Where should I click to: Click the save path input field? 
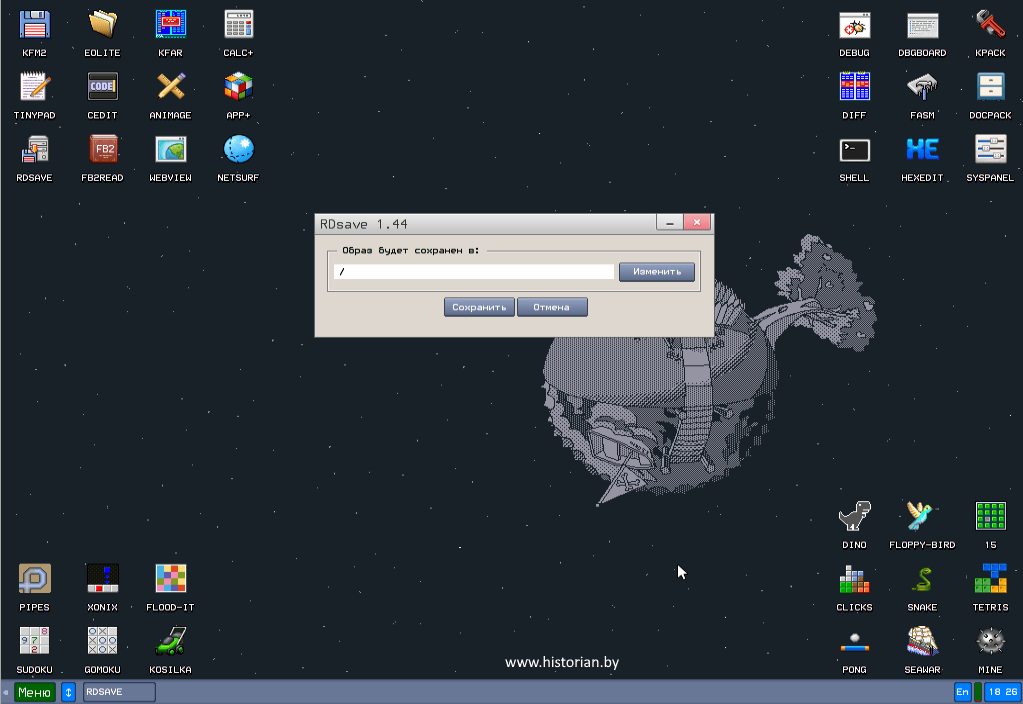pyautogui.click(x=473, y=271)
